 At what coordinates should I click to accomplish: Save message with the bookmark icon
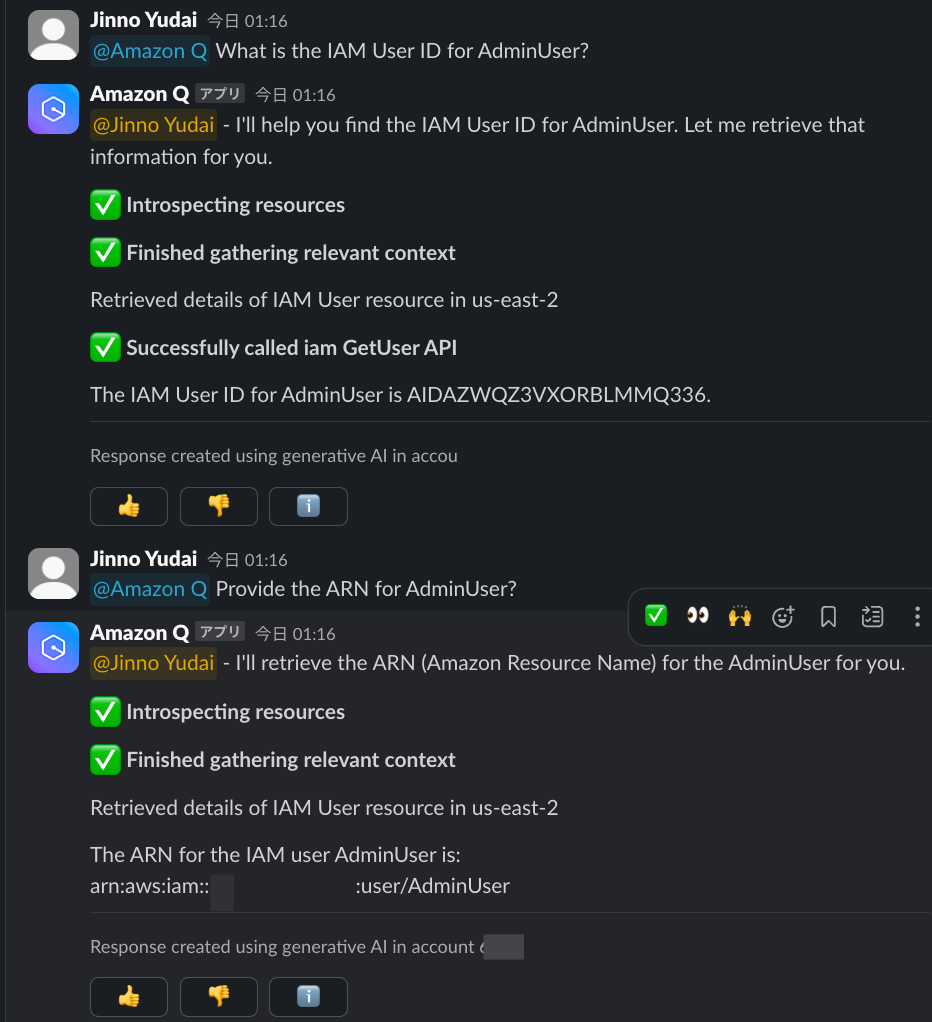pyautogui.click(x=828, y=616)
